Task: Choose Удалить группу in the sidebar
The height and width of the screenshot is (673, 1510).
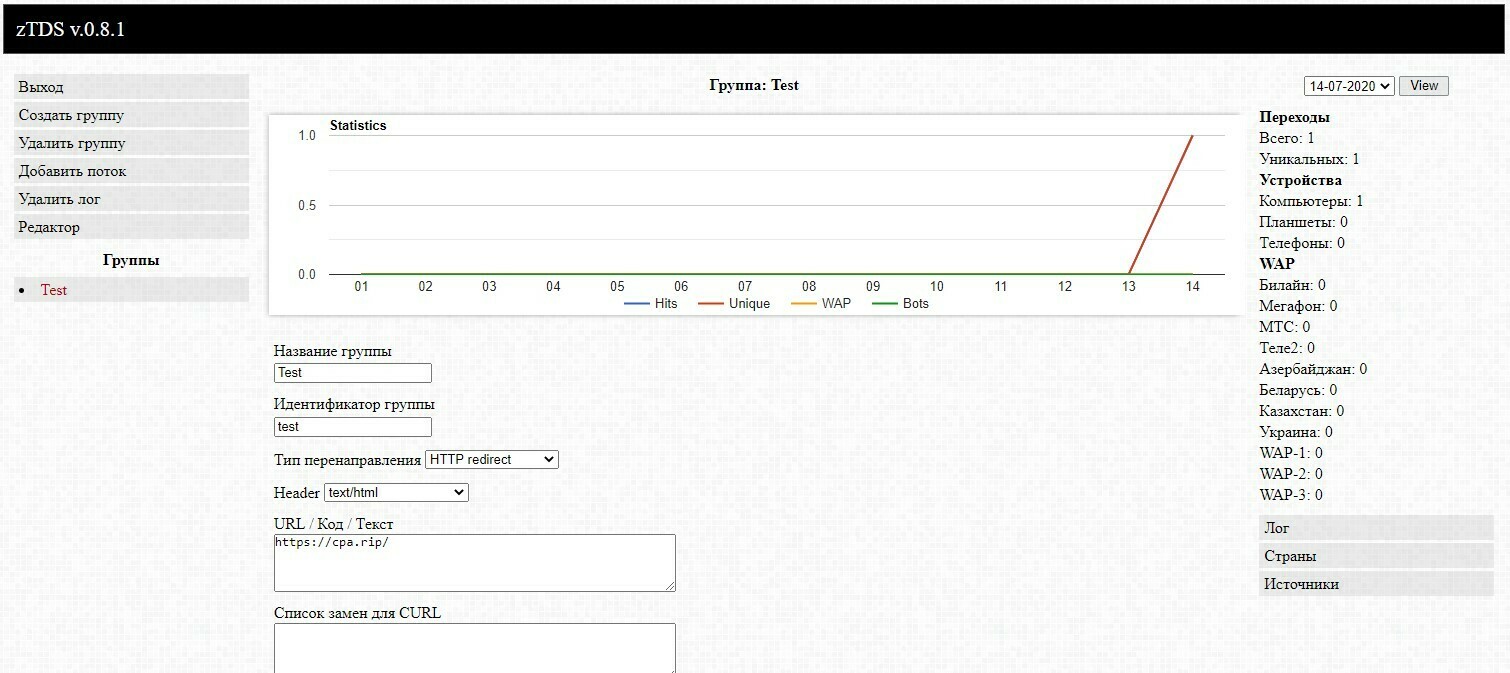Action: coord(131,143)
